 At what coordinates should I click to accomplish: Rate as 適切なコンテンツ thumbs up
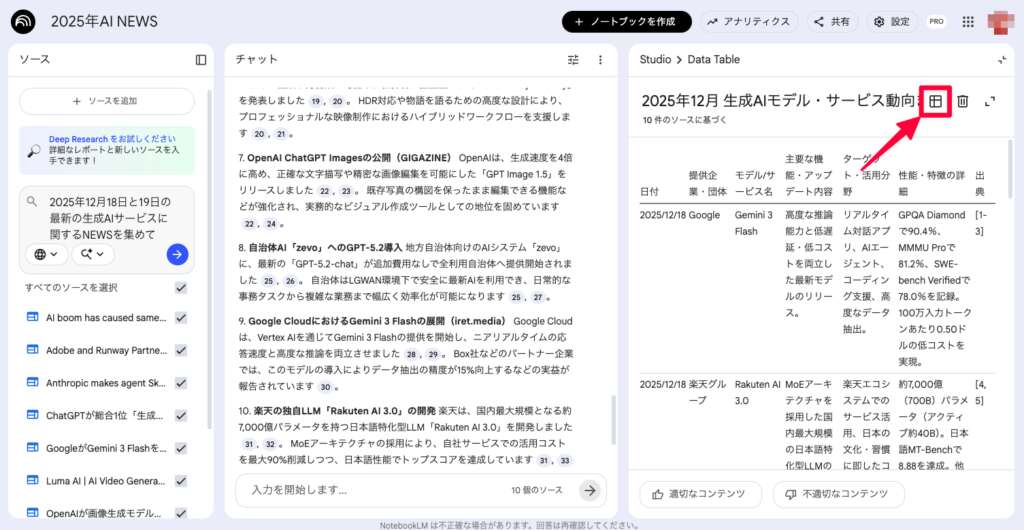(701, 494)
